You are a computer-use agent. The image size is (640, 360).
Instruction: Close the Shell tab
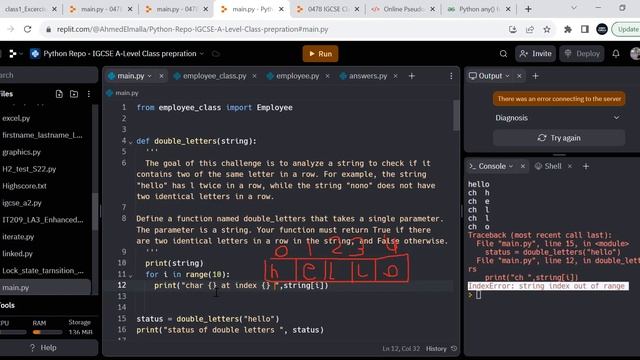point(570,166)
